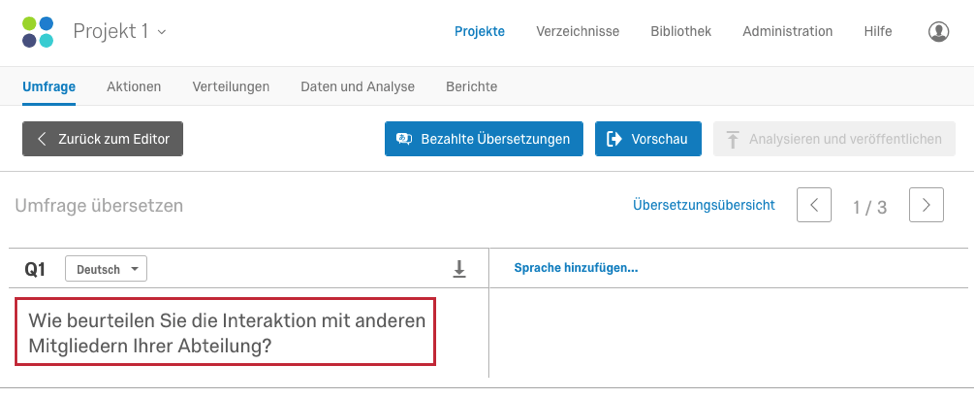Switch to the Umfrage tab
974x400 pixels.
49,87
